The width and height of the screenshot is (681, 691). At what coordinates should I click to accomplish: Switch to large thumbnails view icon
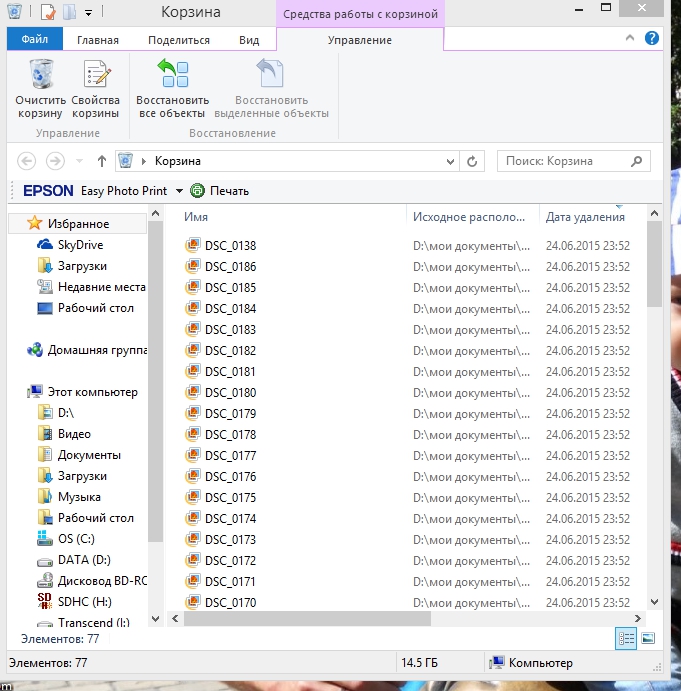click(648, 638)
